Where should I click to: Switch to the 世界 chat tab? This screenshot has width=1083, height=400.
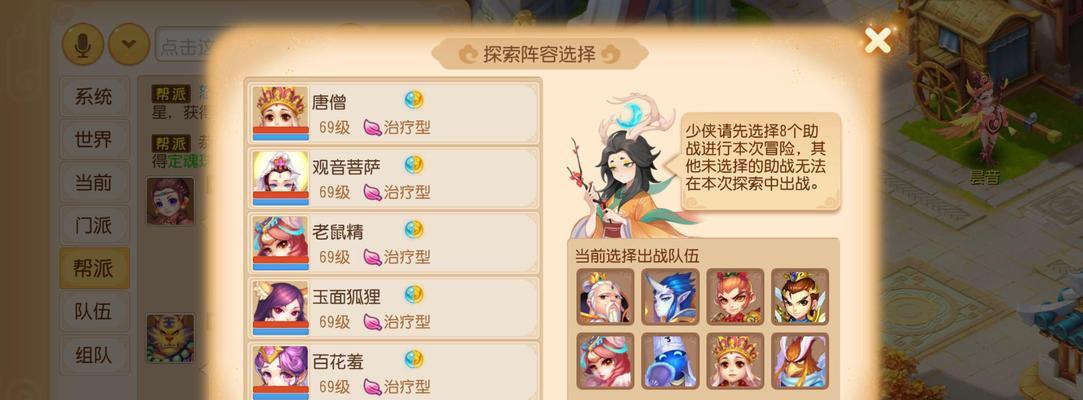point(94,140)
